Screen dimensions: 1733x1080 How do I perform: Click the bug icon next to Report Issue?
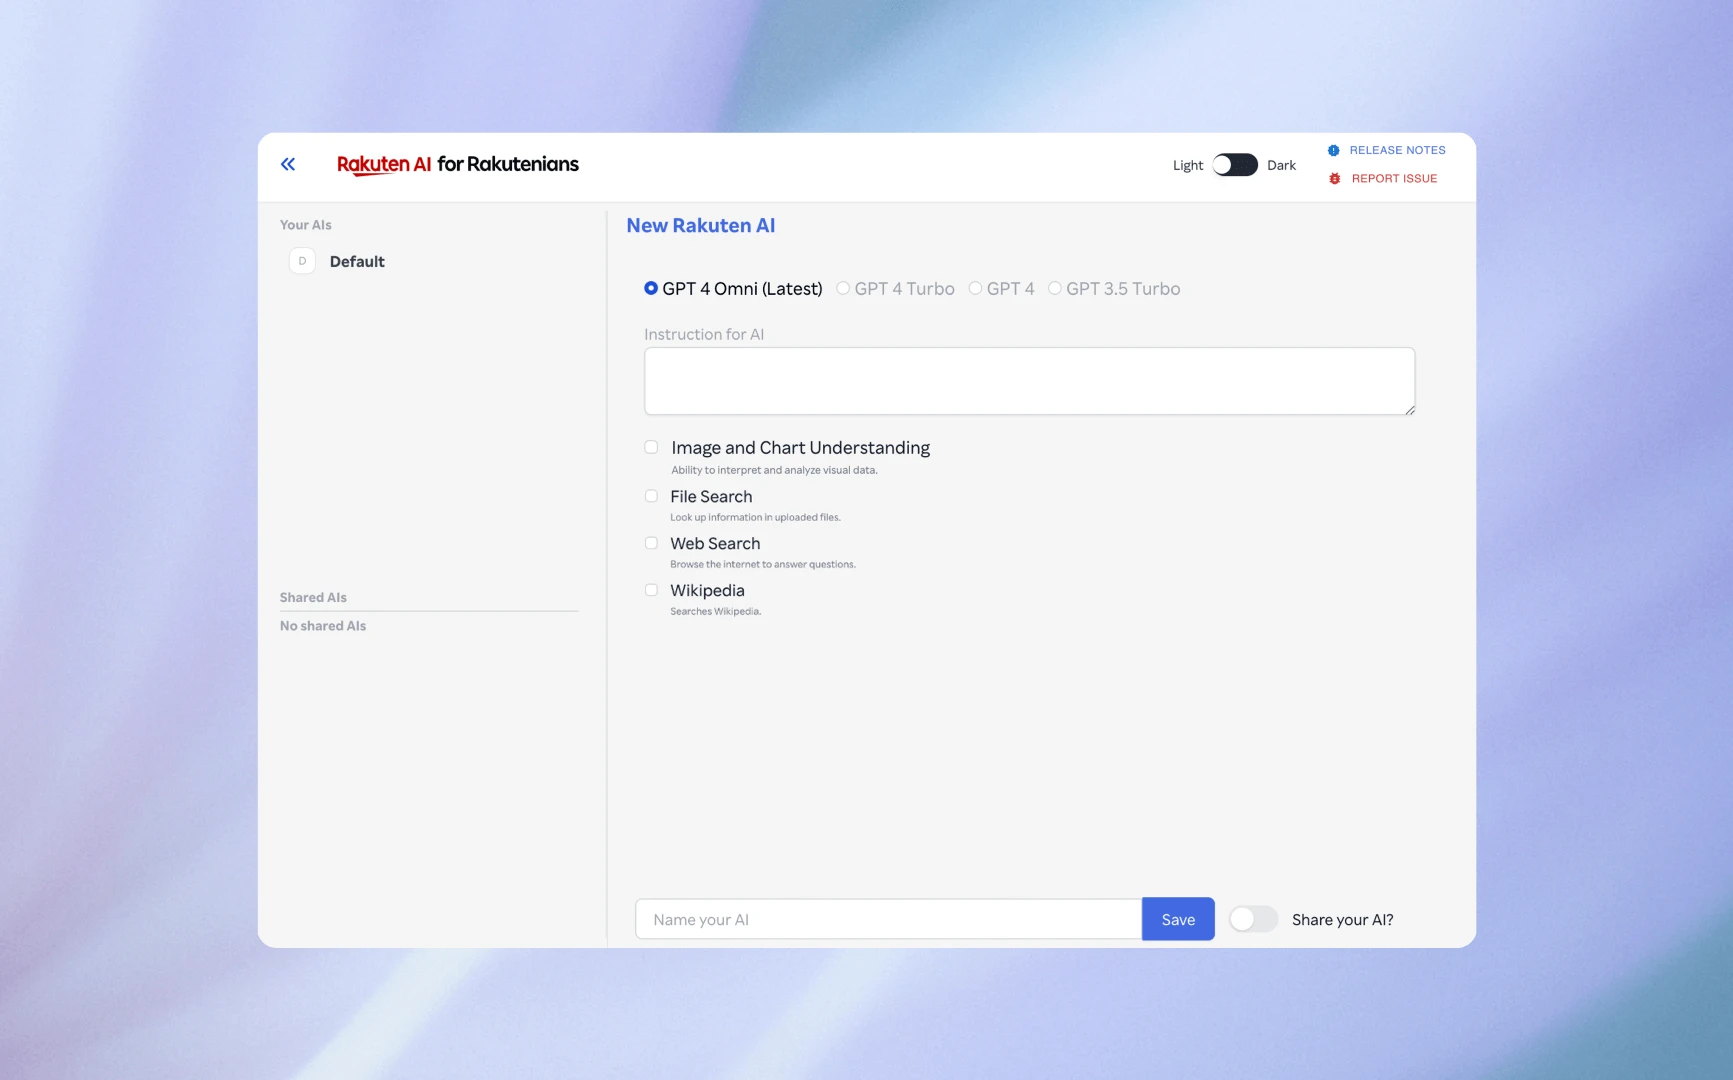pyautogui.click(x=1333, y=178)
